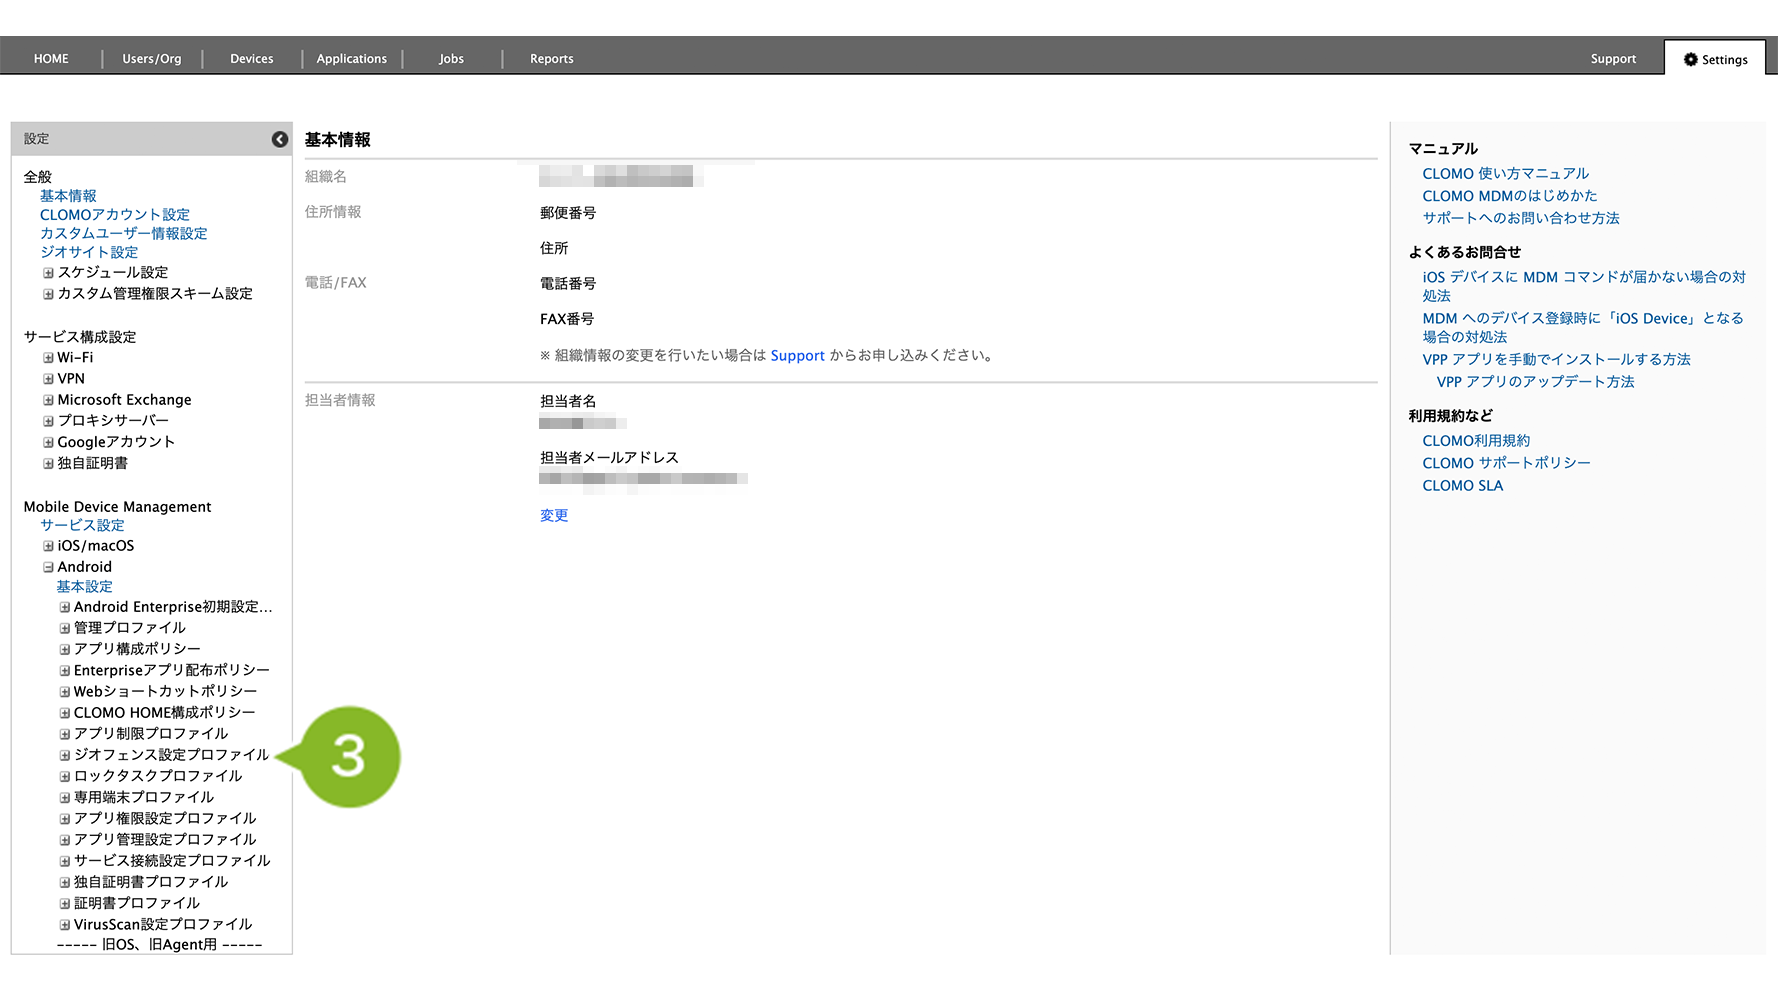The image size is (1778, 1000).
Task: Collapse the 設定 sidebar panel arrow
Action: [x=280, y=140]
